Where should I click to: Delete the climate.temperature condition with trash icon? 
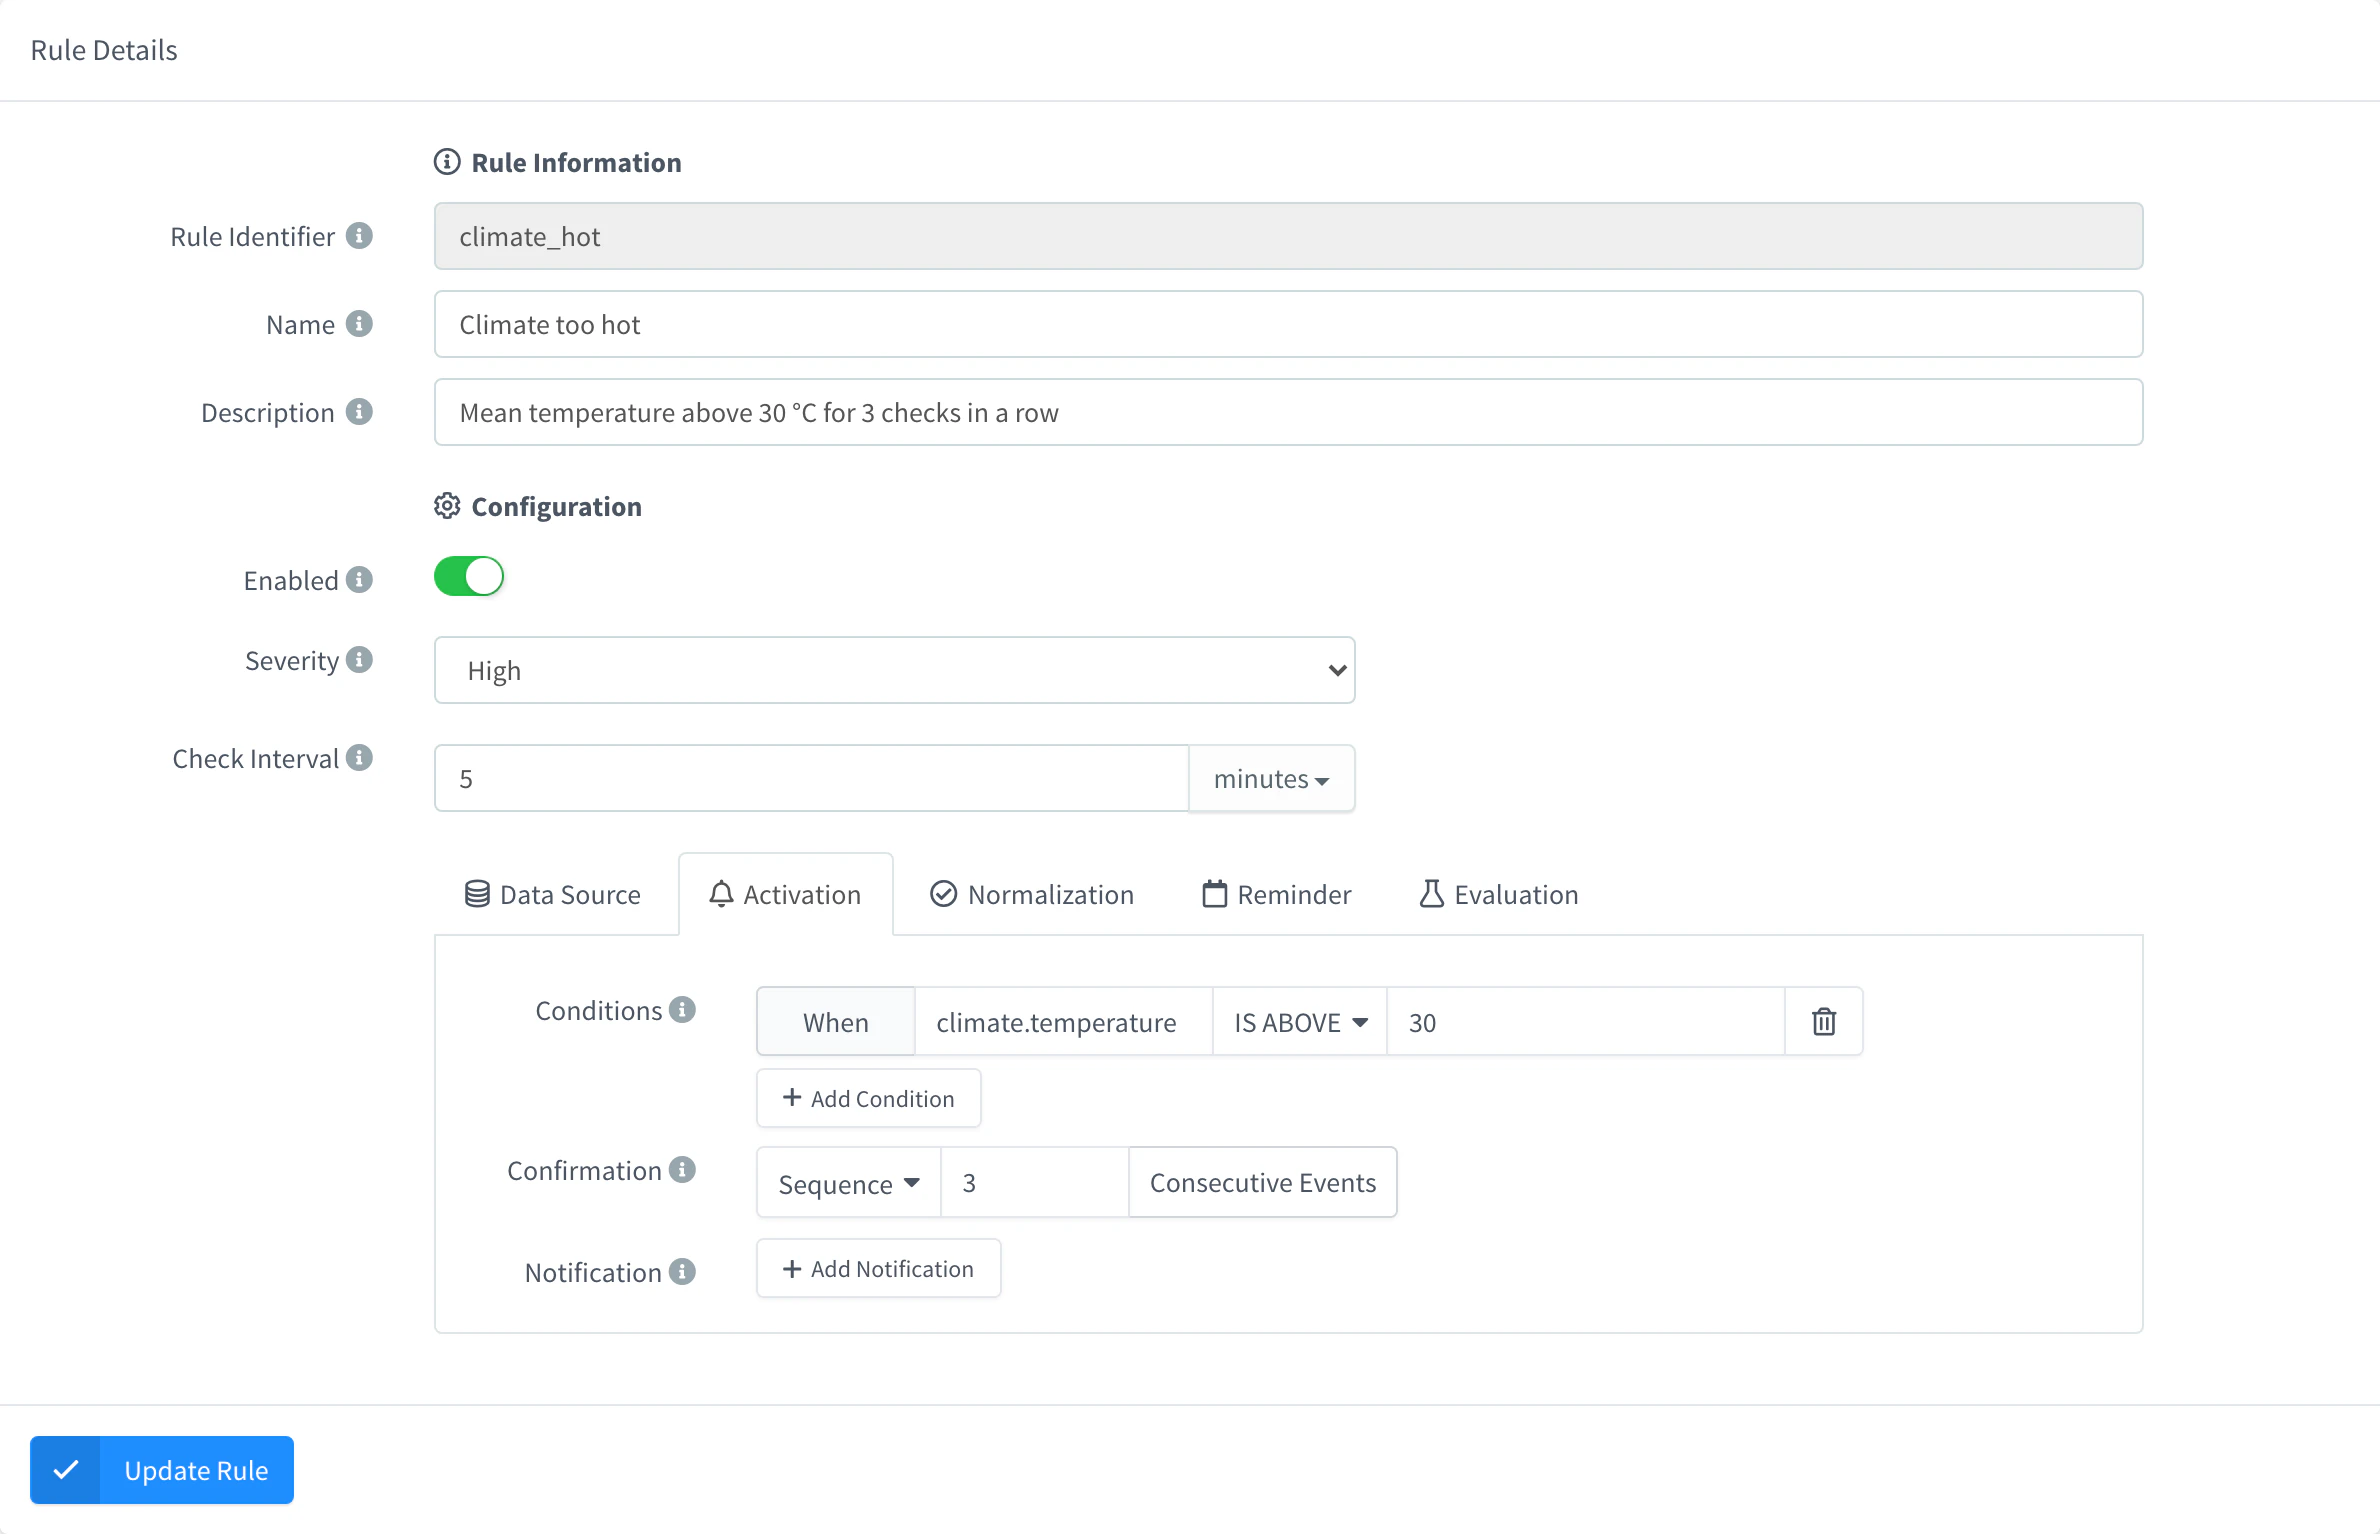(x=1824, y=1022)
